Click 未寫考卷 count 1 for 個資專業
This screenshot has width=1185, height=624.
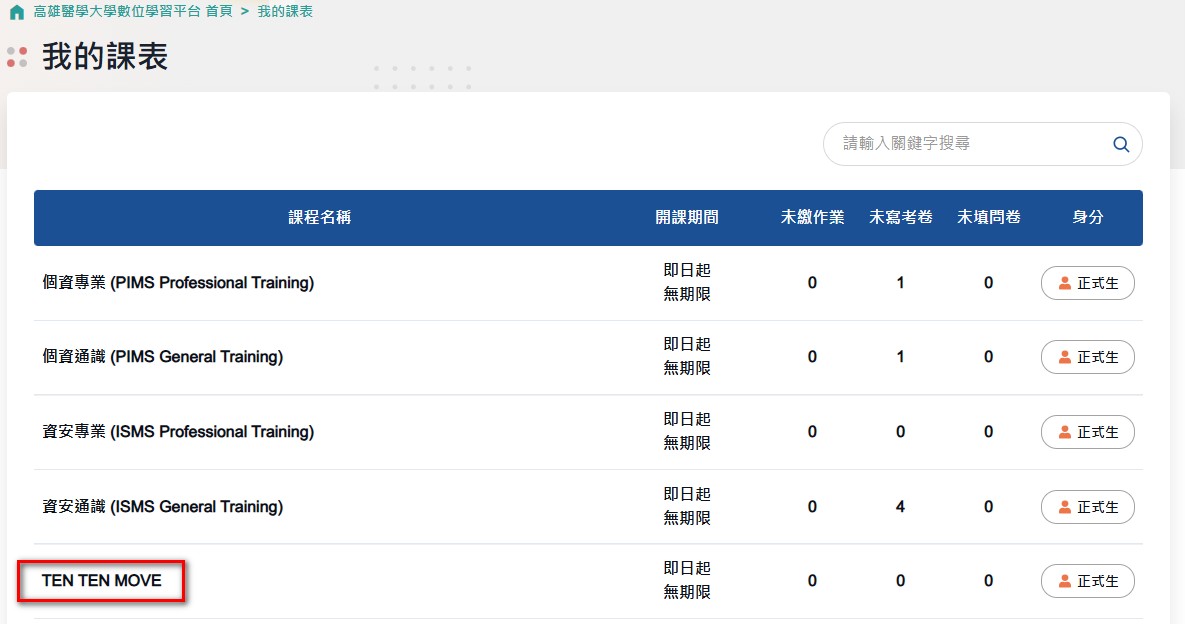[900, 283]
